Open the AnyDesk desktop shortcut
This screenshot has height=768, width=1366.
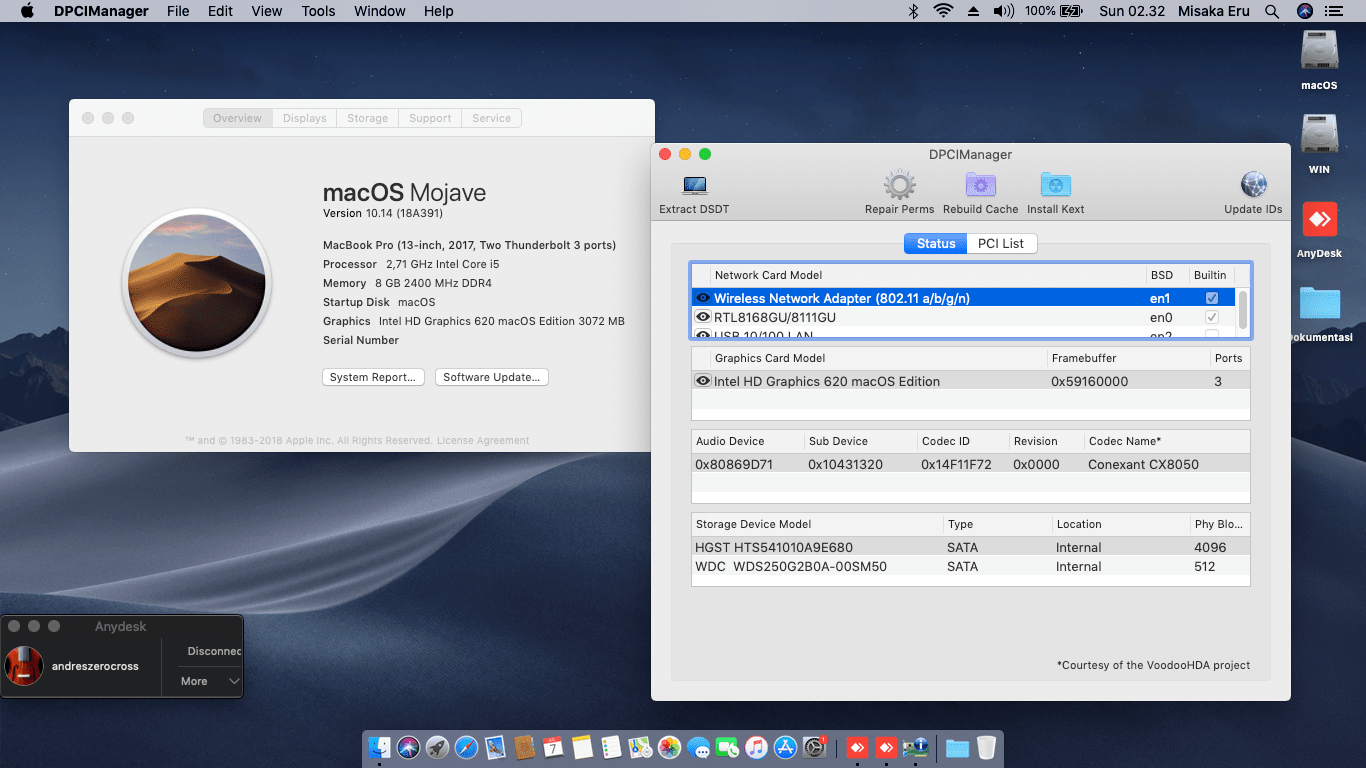click(x=1320, y=220)
